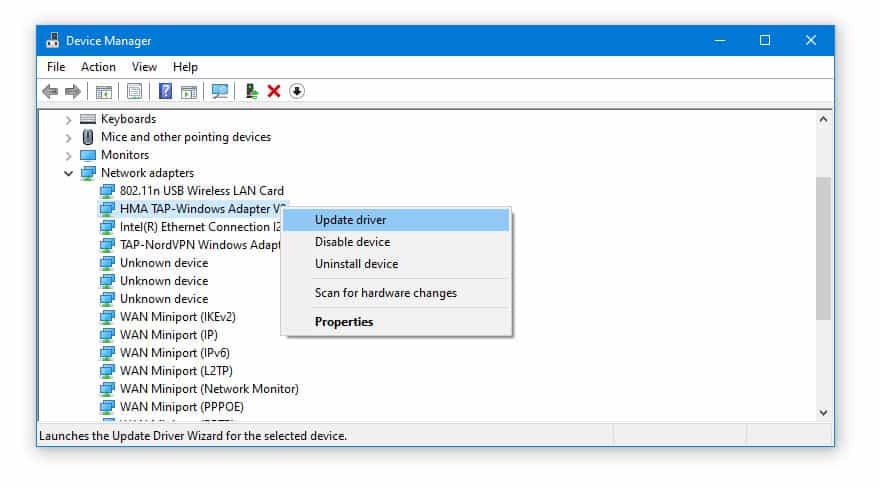879x486 pixels.
Task: Click the Update driver toolbar icon
Action: click(251, 91)
